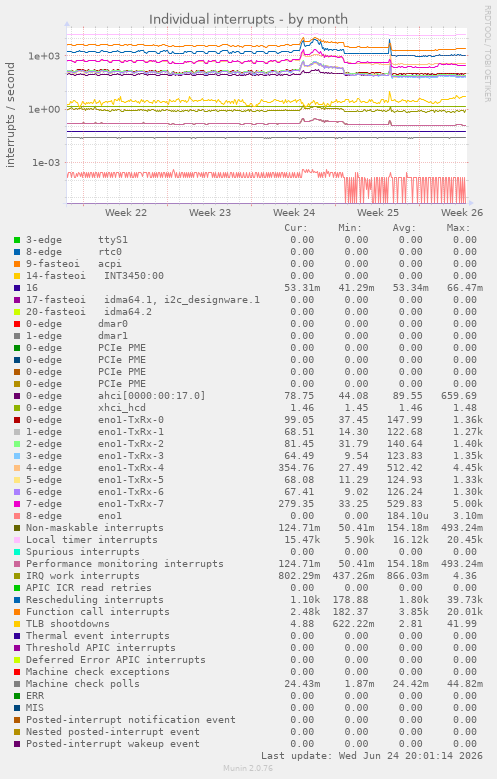Click the Max: column header

click(x=458, y=228)
